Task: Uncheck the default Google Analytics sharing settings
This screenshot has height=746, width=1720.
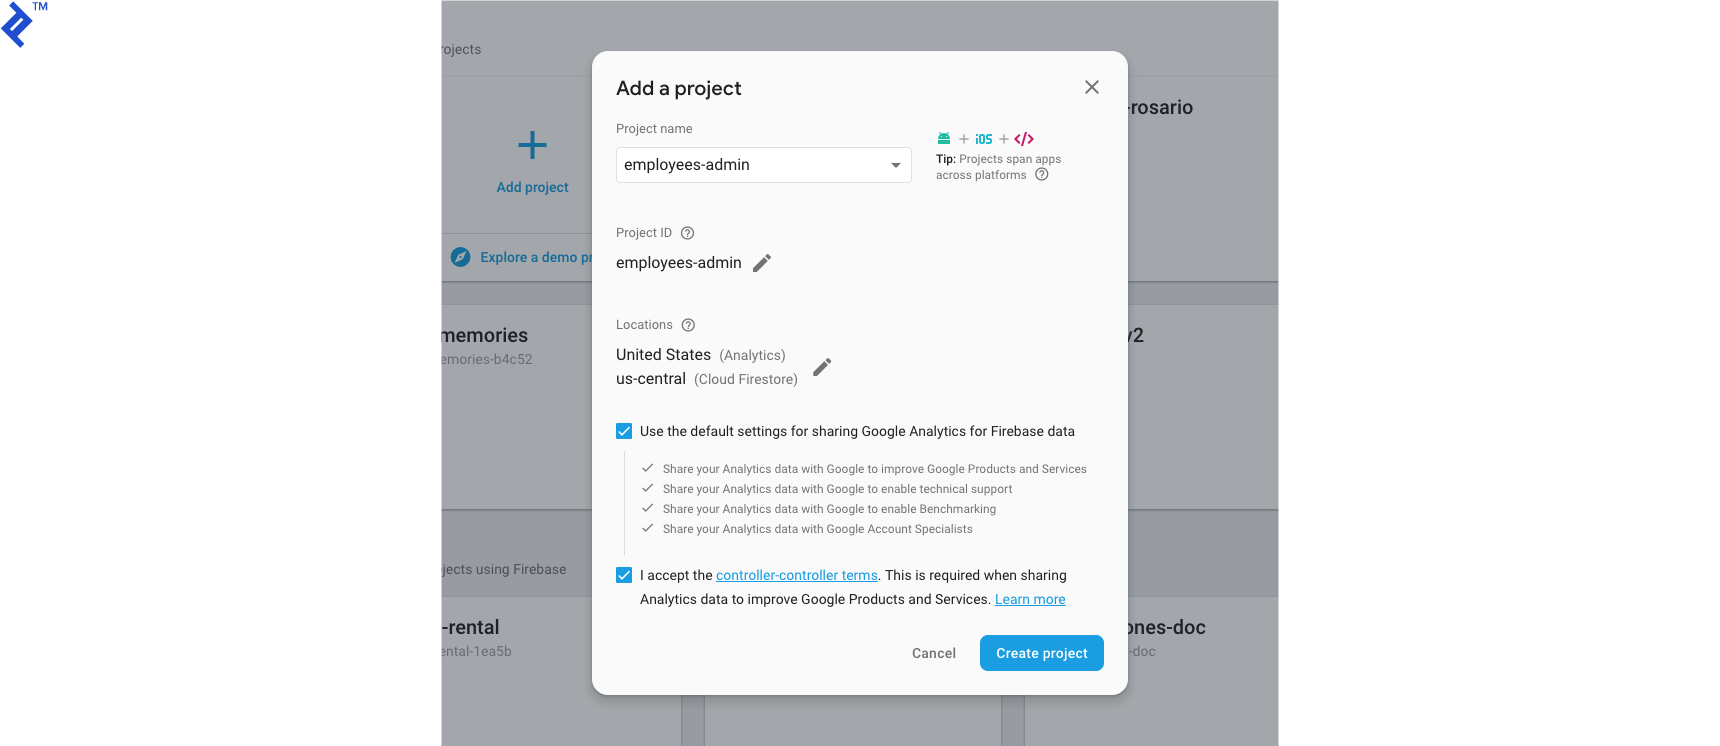Action: click(623, 430)
